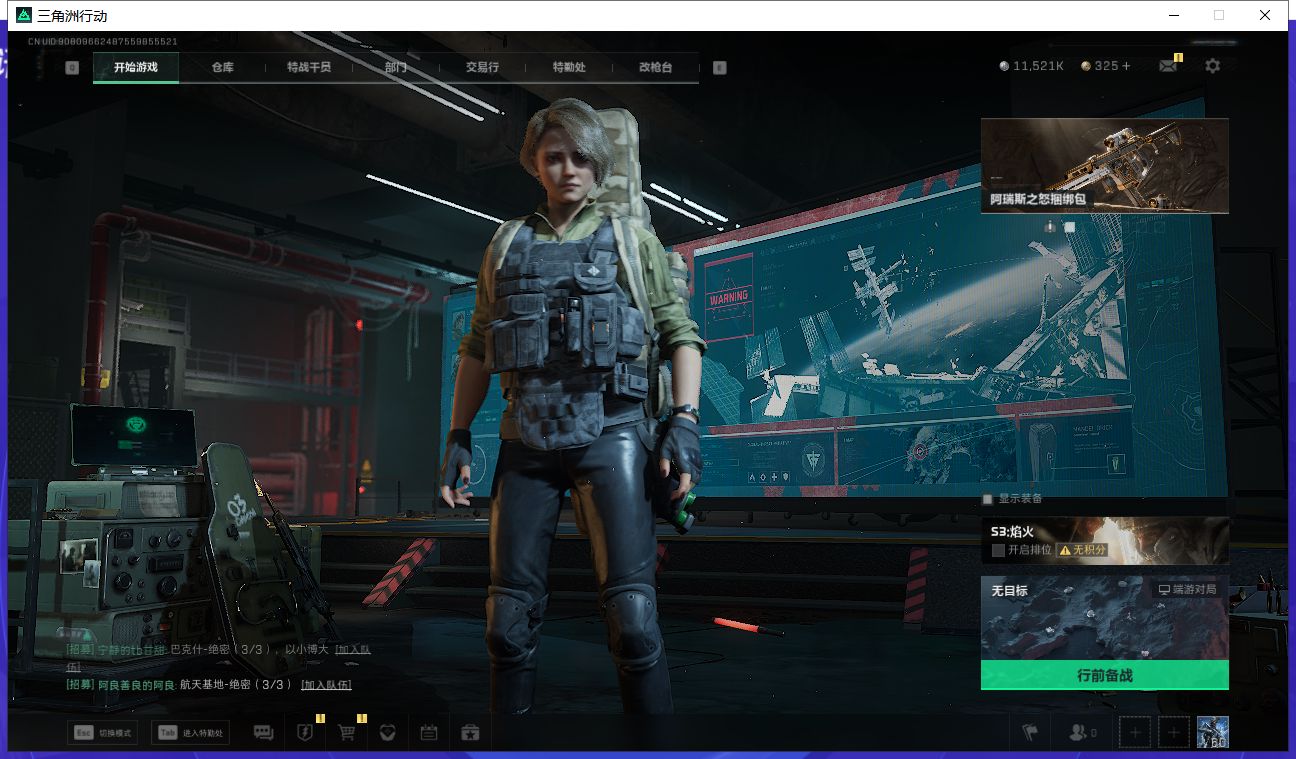Click the 无积分 warning badge

click(x=1084, y=550)
